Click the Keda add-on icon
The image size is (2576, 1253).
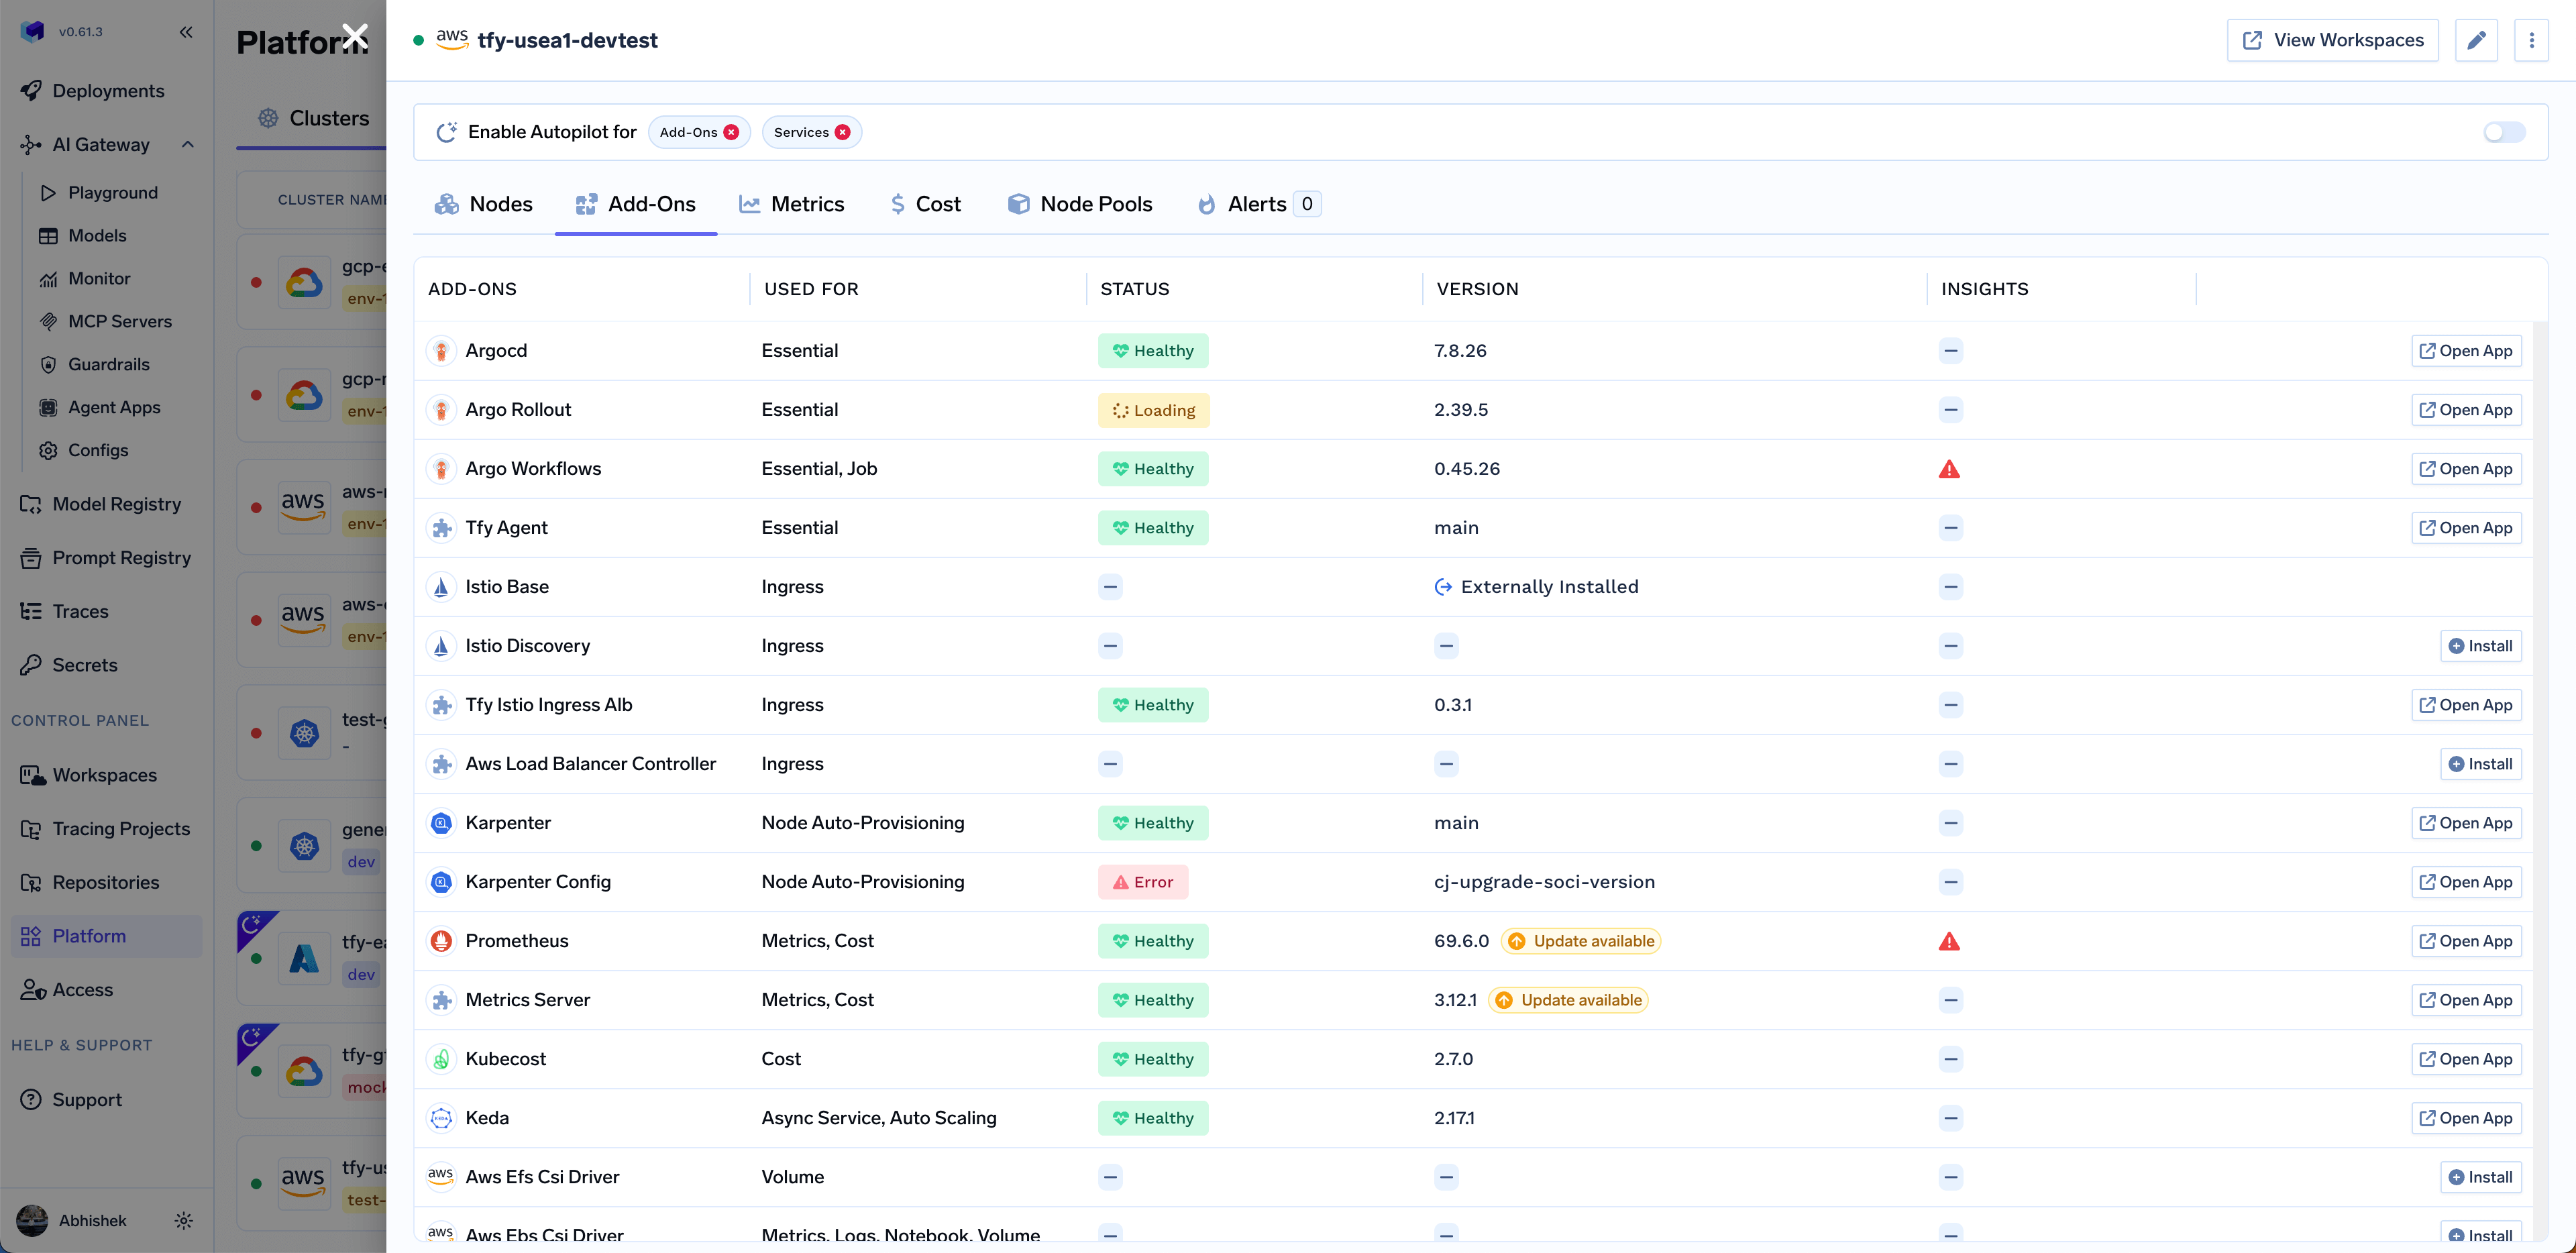coord(441,1118)
